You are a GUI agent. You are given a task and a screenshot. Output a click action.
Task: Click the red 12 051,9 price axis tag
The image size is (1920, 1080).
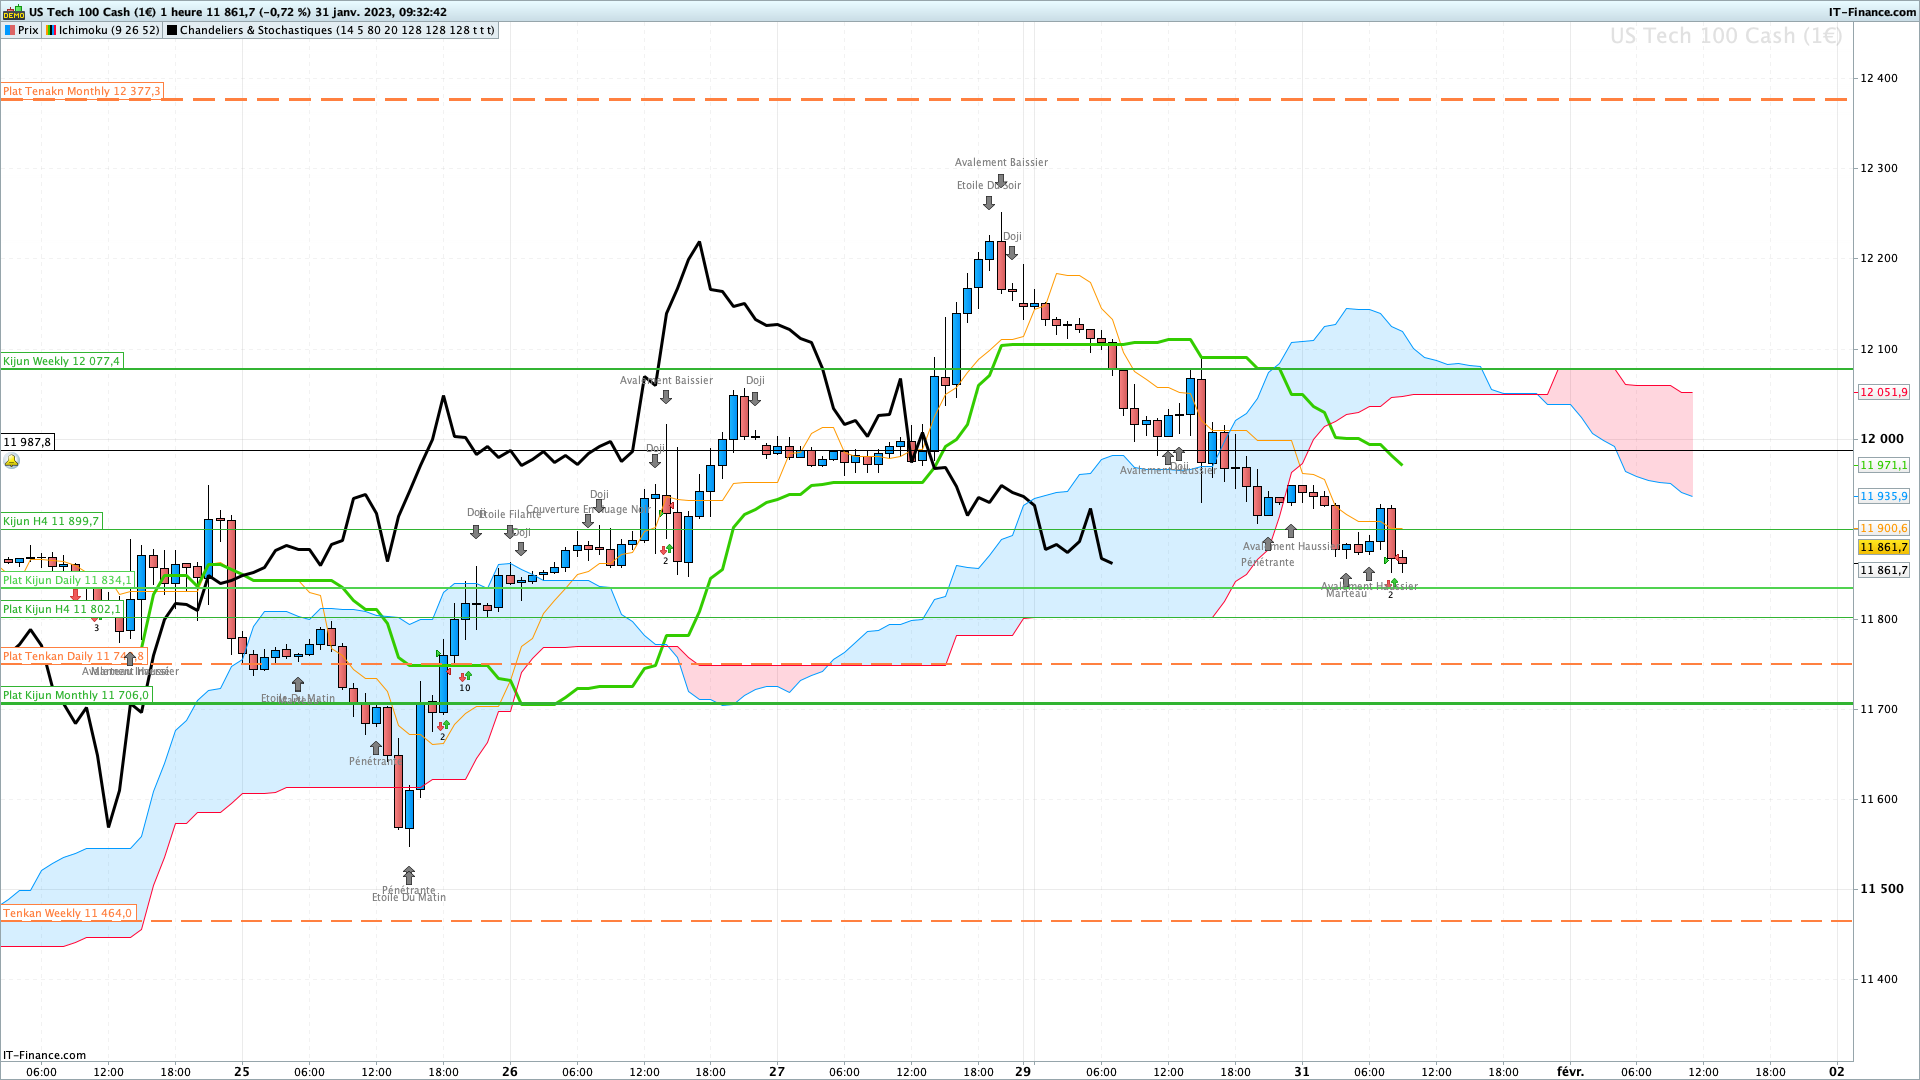click(x=1883, y=392)
